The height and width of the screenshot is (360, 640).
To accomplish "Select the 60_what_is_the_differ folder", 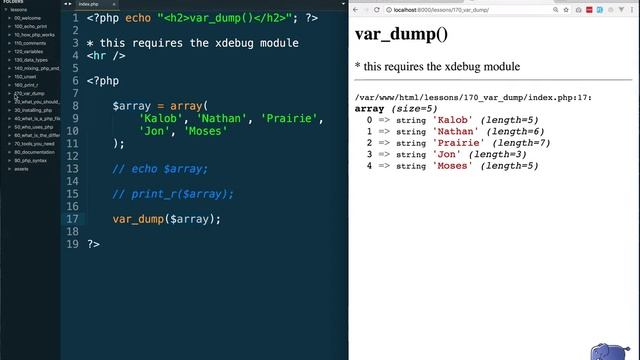I will click(x=37, y=135).
